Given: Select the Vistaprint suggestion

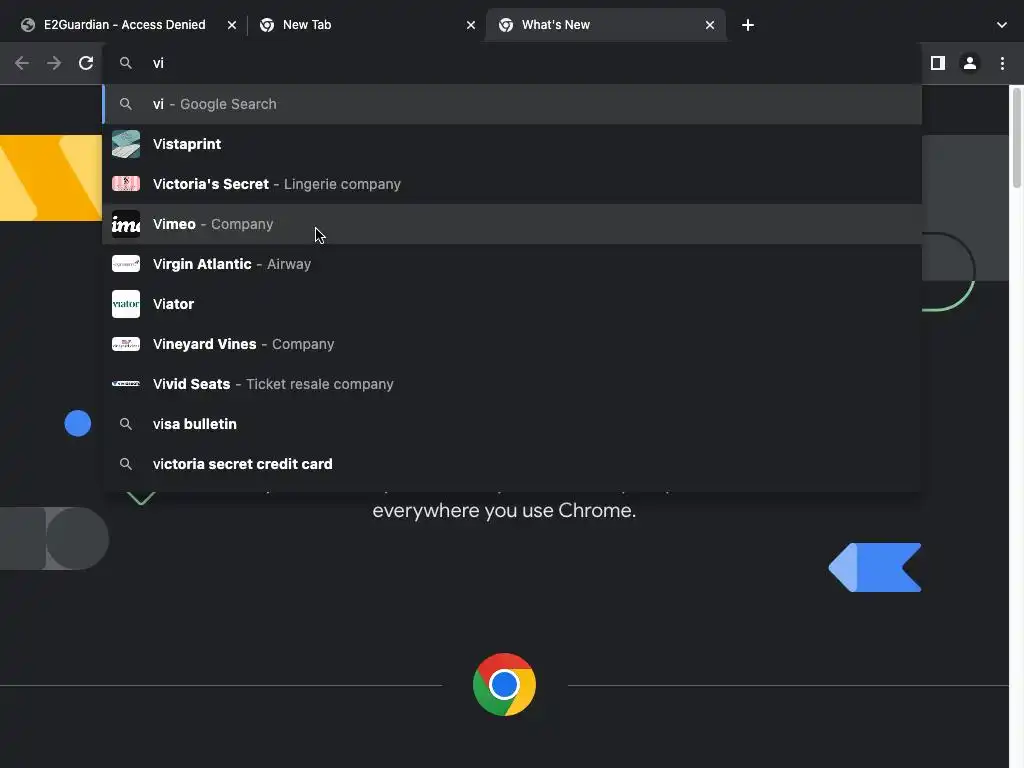Looking at the screenshot, I should (x=512, y=144).
